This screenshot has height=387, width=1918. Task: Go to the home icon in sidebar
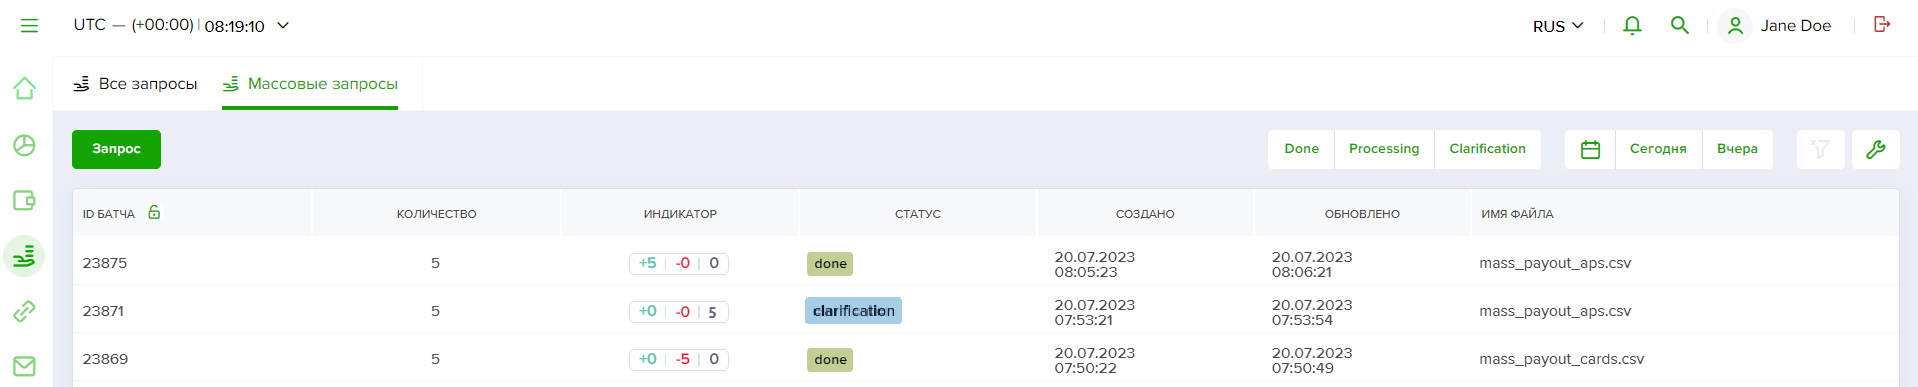[x=25, y=88]
